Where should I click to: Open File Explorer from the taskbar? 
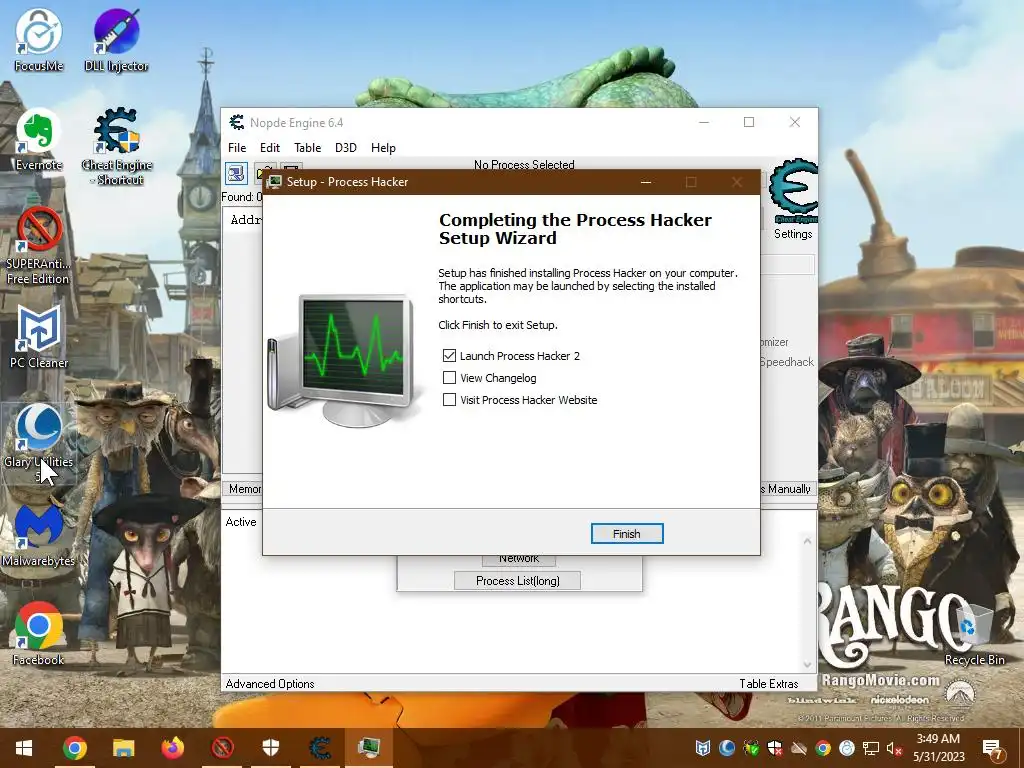coord(123,748)
